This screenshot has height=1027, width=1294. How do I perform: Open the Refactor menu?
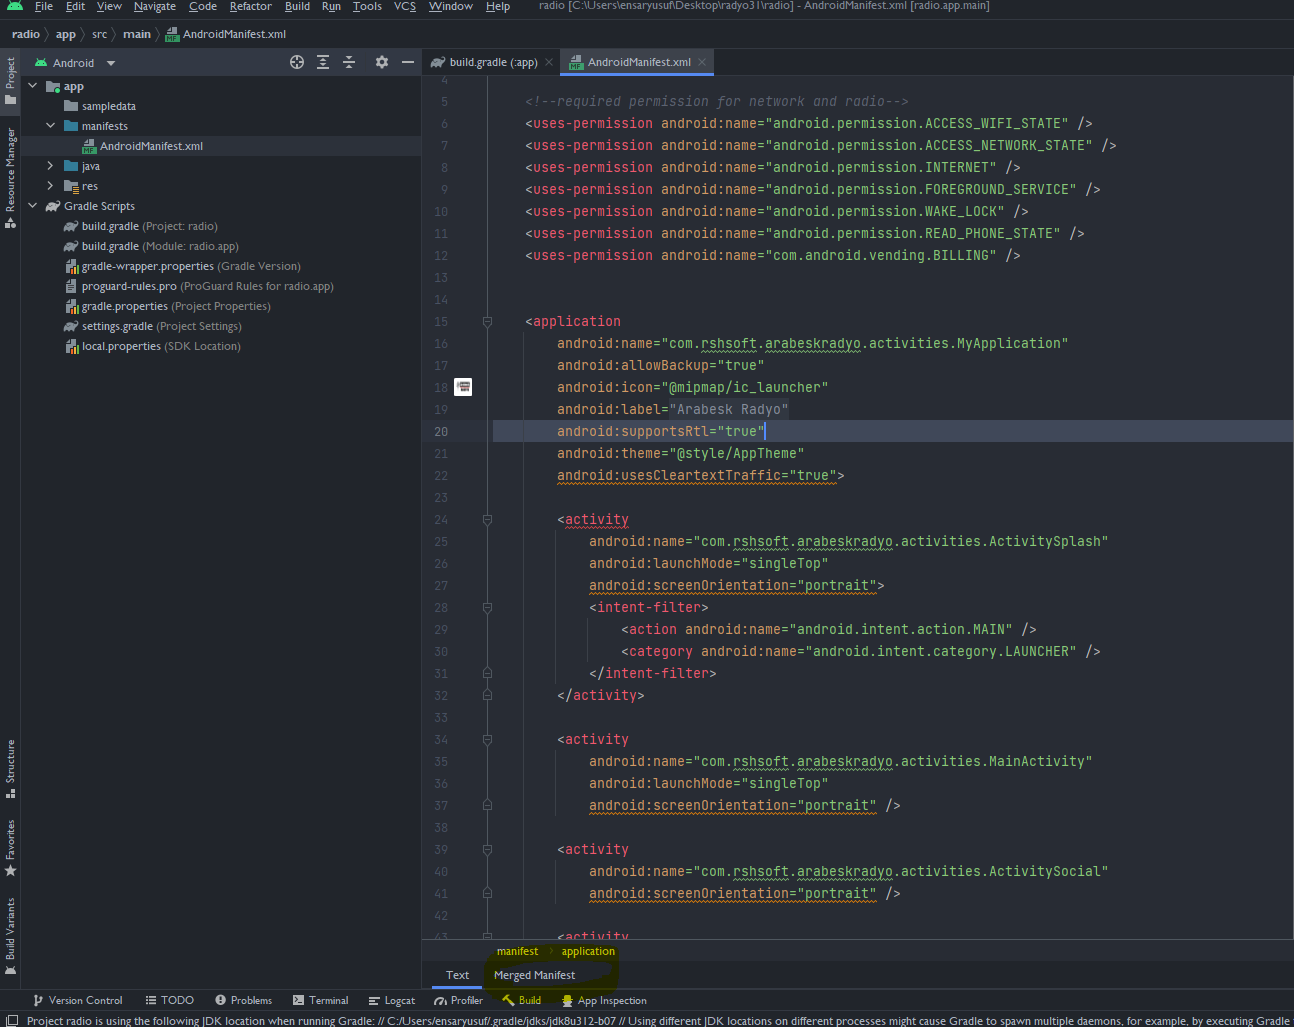pos(250,6)
